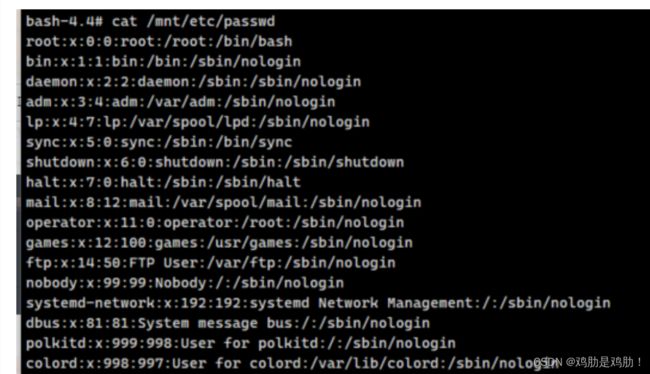This screenshot has width=650, height=374.
Task: Click the root user entry line
Action: pos(159,41)
